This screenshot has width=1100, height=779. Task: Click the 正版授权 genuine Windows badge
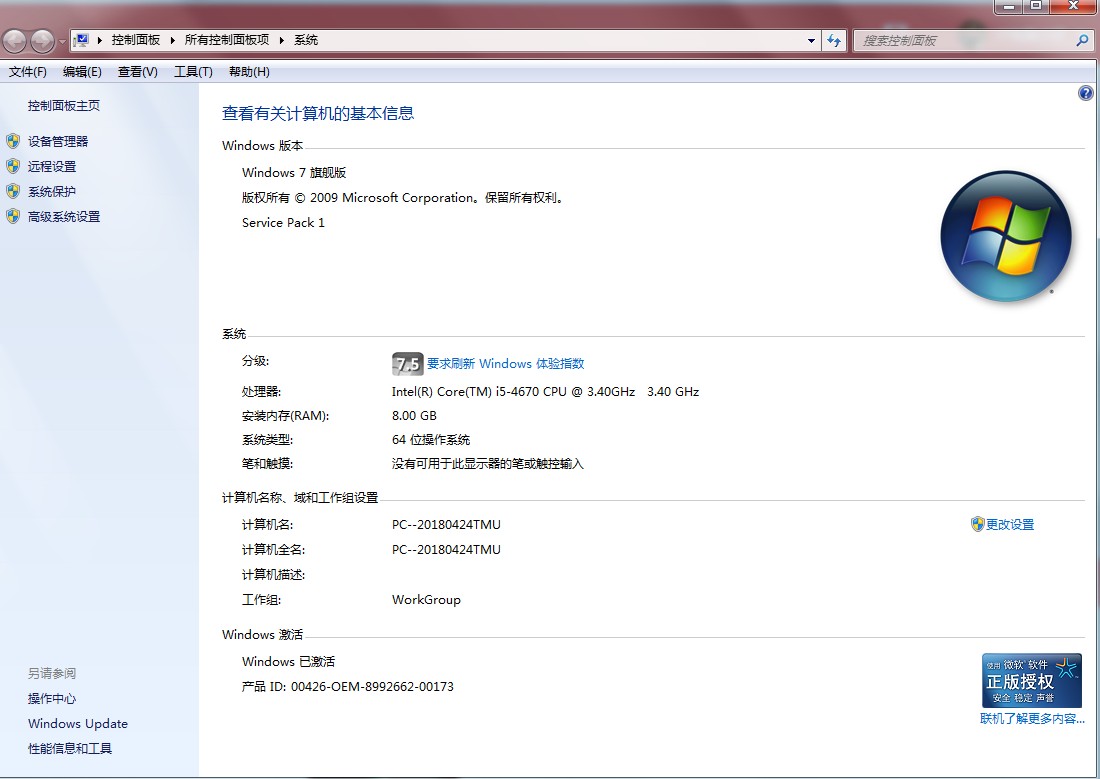[1031, 680]
